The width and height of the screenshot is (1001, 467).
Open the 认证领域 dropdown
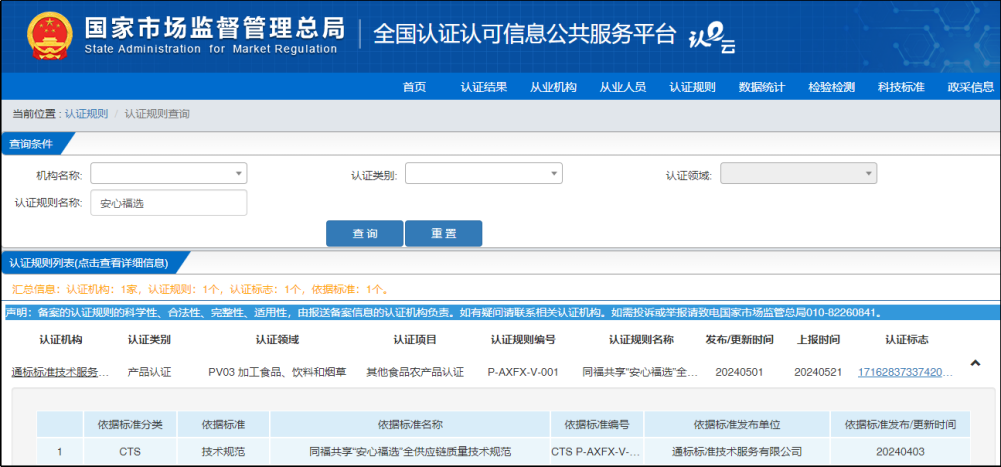tap(798, 174)
